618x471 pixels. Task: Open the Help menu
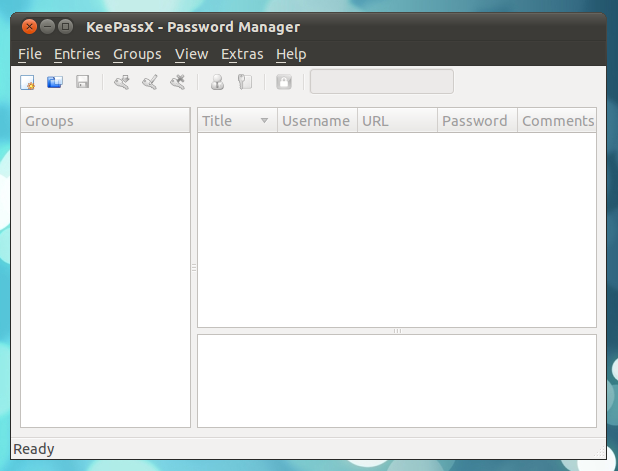(x=291, y=54)
